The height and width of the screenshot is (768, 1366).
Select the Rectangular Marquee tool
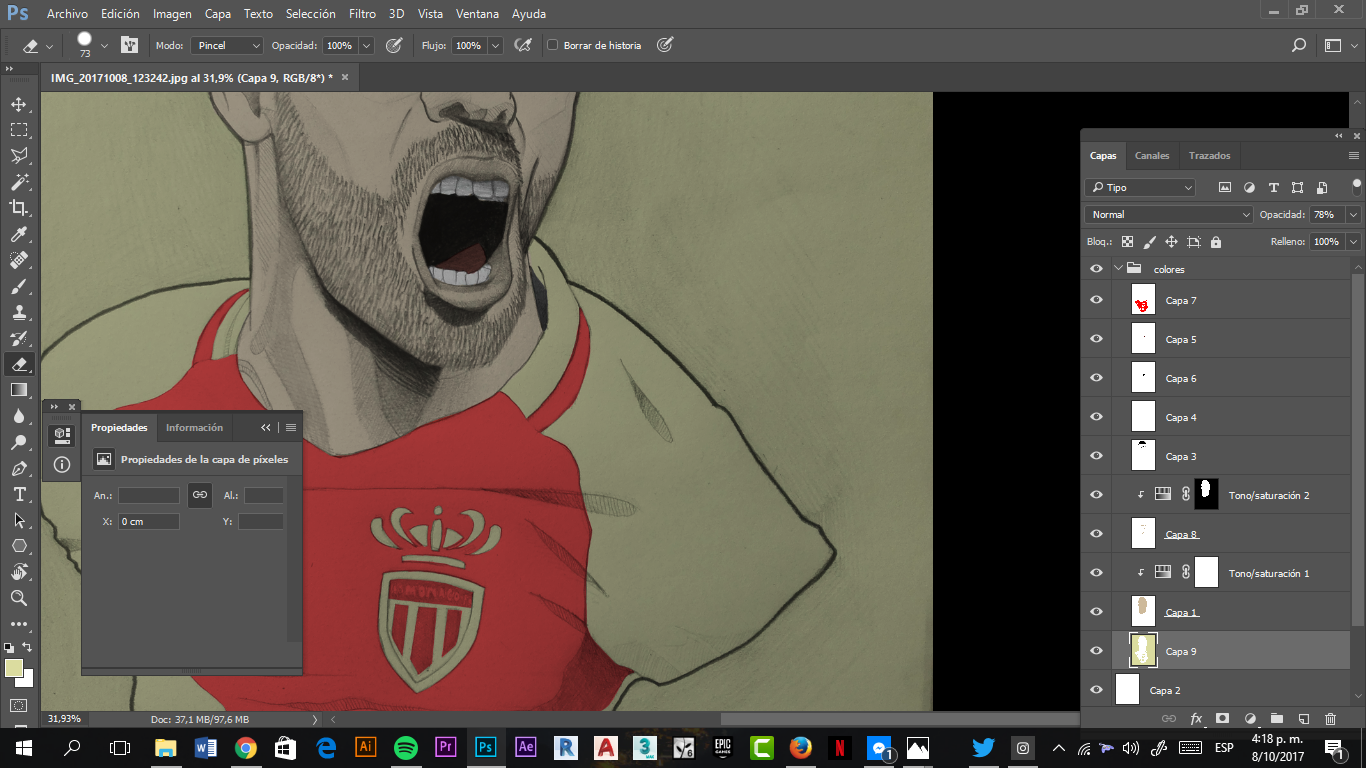coord(18,130)
